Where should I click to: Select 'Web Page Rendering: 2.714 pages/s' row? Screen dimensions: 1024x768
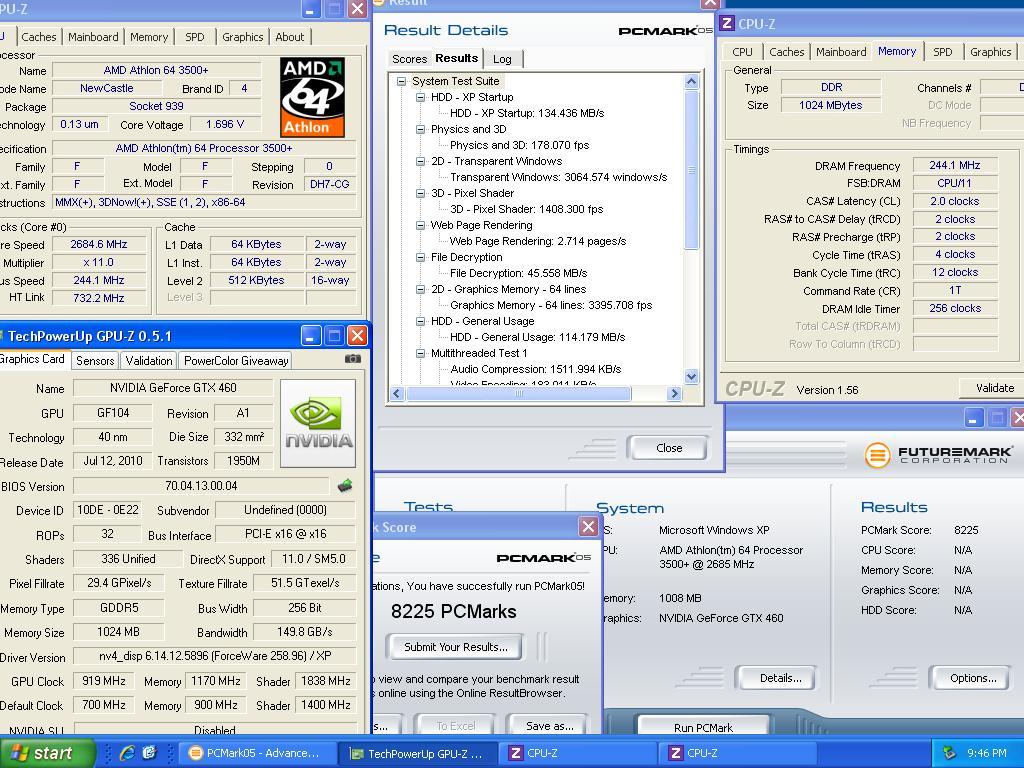tap(537, 241)
